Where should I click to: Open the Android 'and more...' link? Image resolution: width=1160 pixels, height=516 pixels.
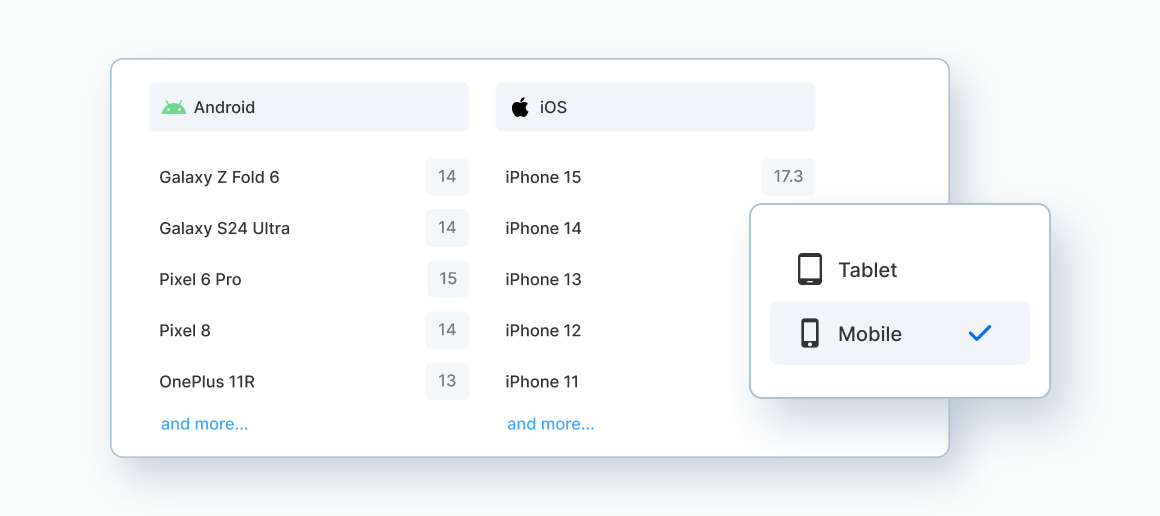[x=204, y=424]
